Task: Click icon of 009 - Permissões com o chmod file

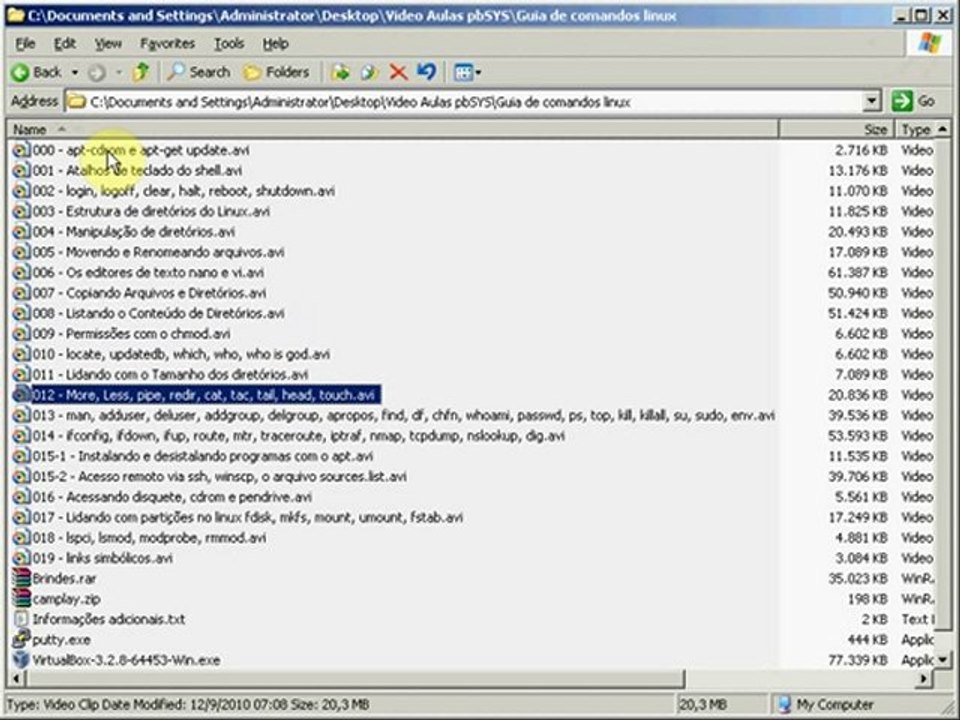Action: click(21, 334)
